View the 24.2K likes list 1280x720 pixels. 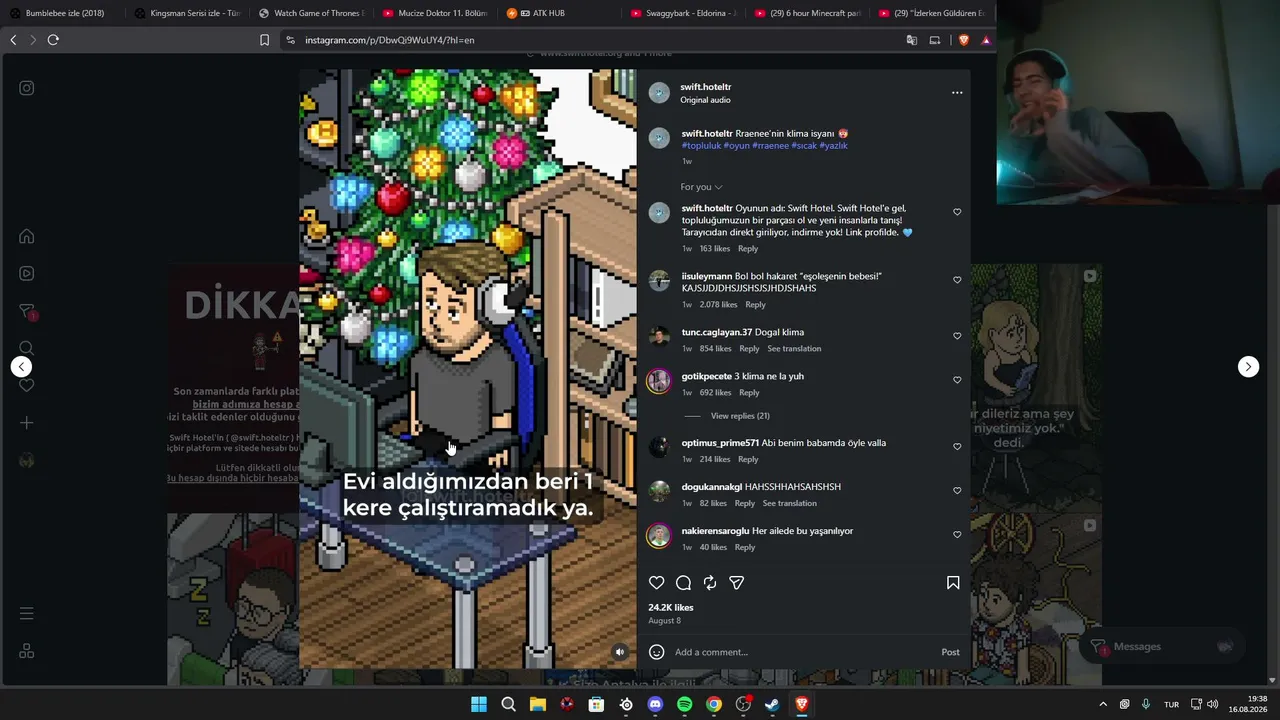click(x=671, y=608)
